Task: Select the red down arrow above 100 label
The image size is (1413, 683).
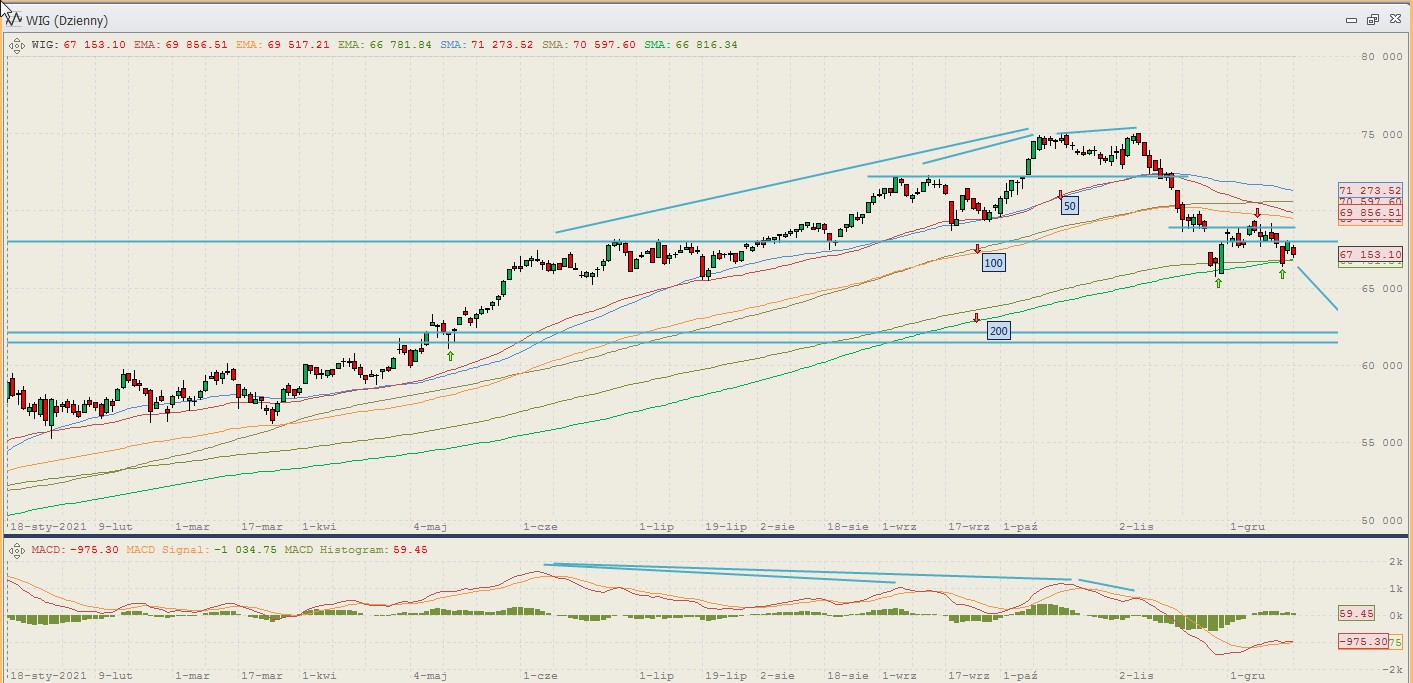Action: (x=977, y=249)
